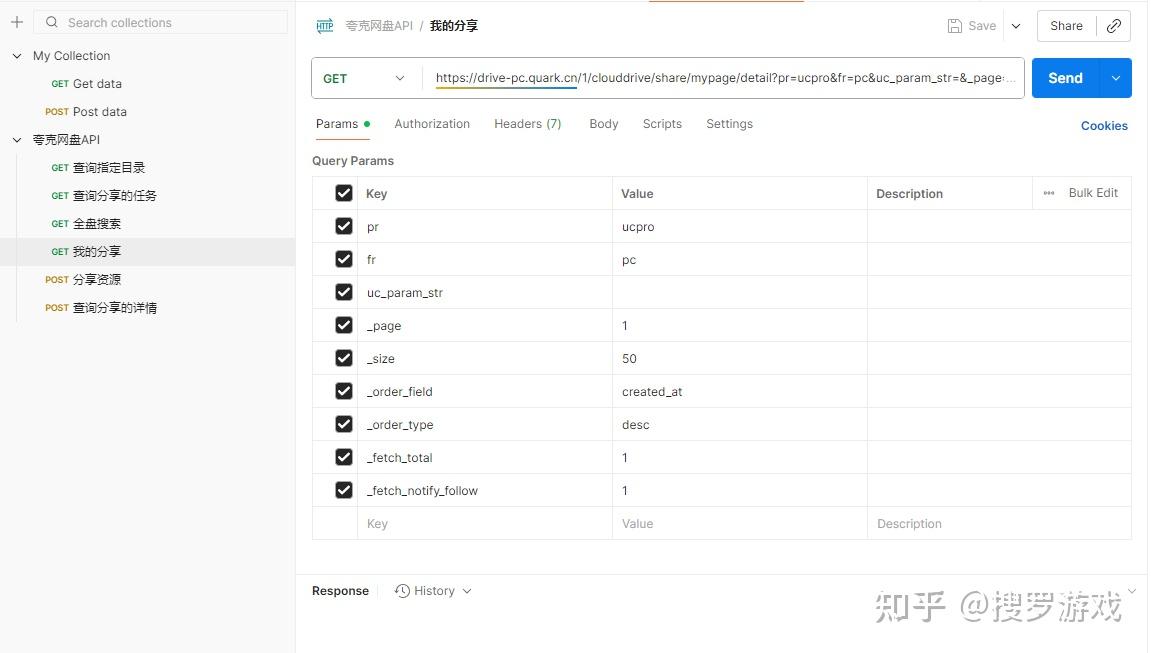The height and width of the screenshot is (653, 1151).
Task: Click the HTTP request type icon
Action: [325, 26]
